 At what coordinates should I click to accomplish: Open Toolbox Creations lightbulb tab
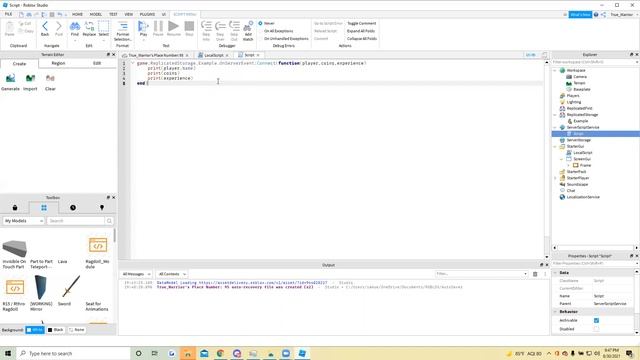coord(102,208)
